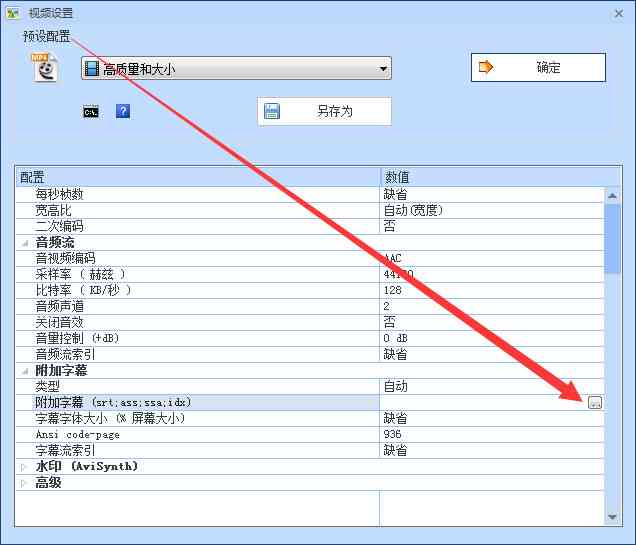Collapse the 附加字幕 section

click(25, 371)
